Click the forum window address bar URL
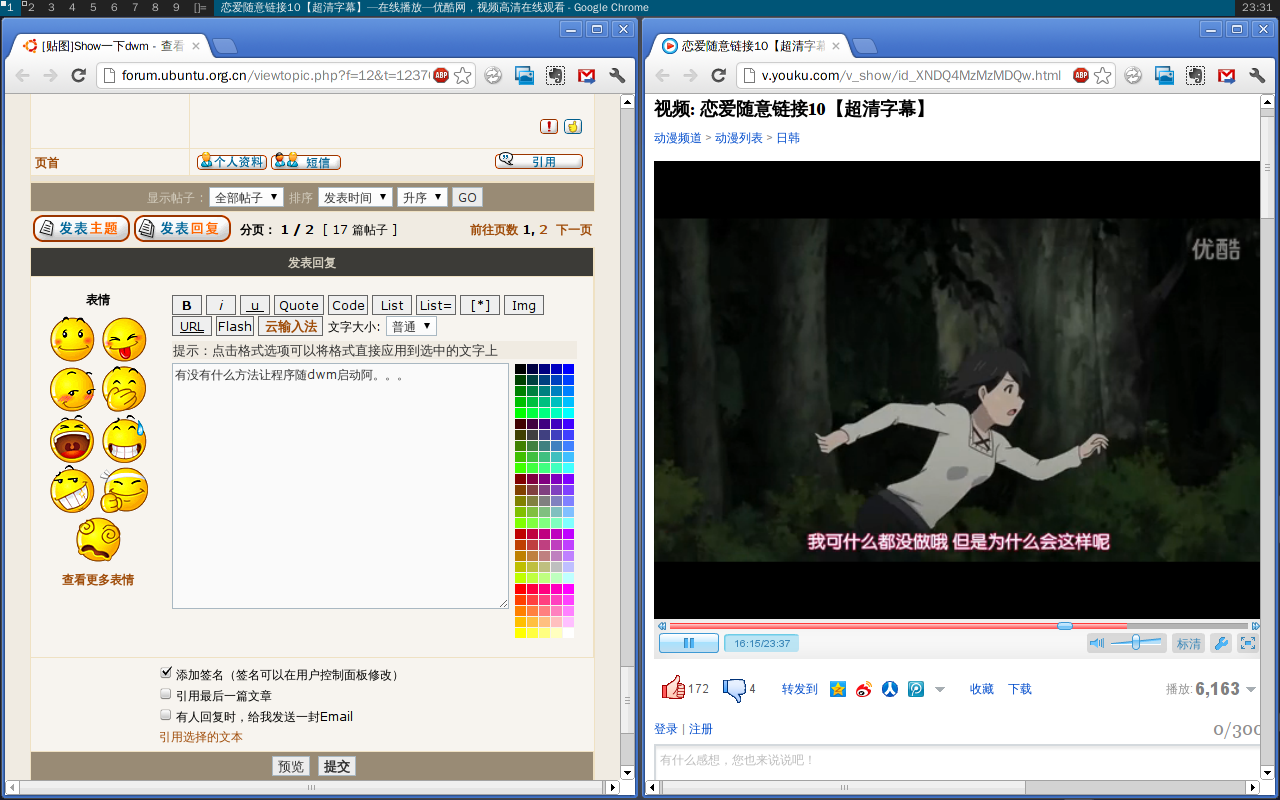 (275, 75)
